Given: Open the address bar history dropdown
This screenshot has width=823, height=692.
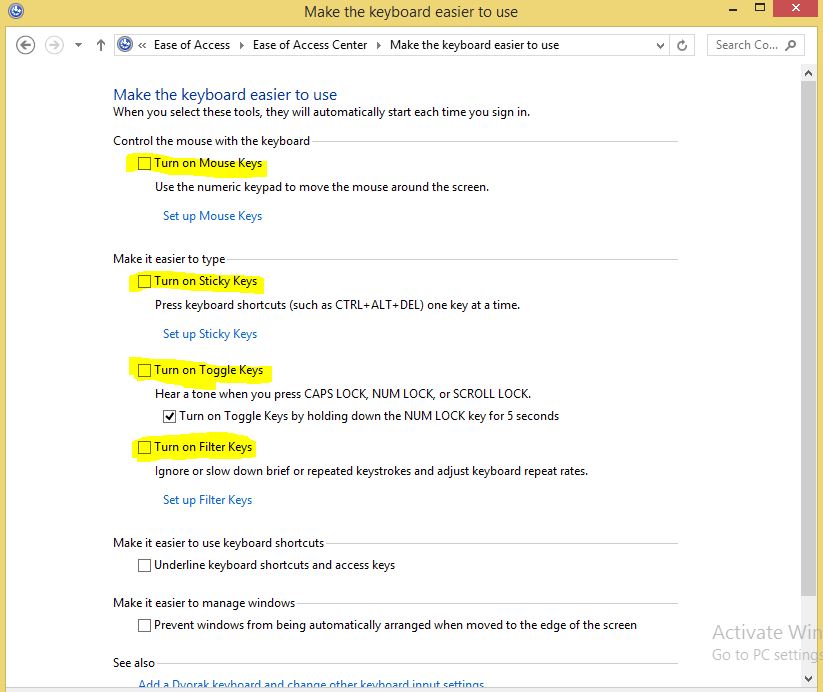Looking at the screenshot, I should tap(660, 46).
